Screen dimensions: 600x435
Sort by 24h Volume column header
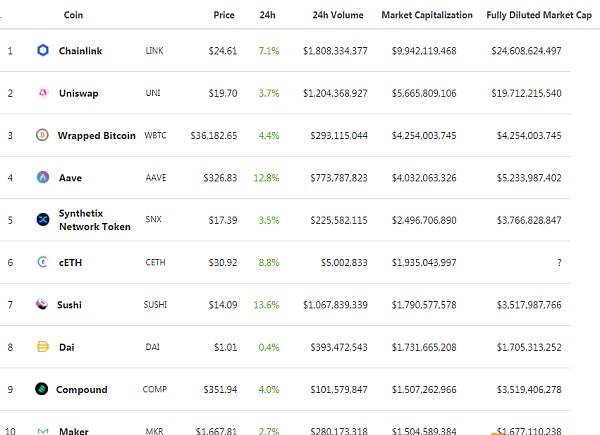coord(338,15)
